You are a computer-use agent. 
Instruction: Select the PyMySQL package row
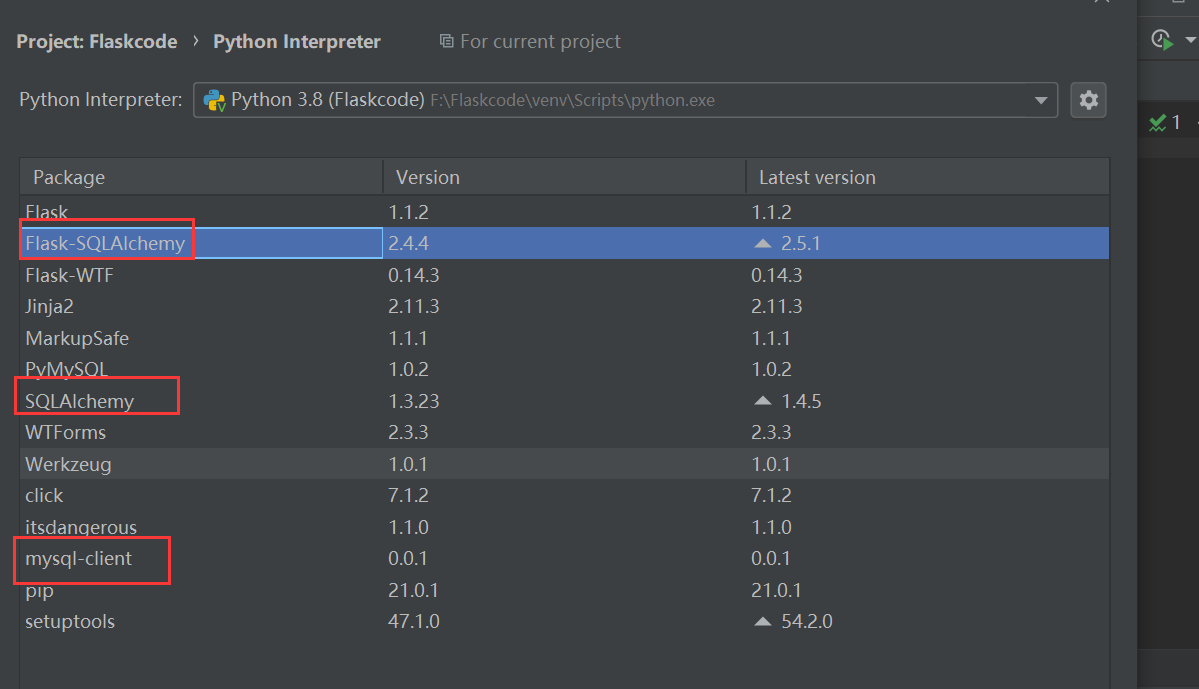(x=564, y=369)
